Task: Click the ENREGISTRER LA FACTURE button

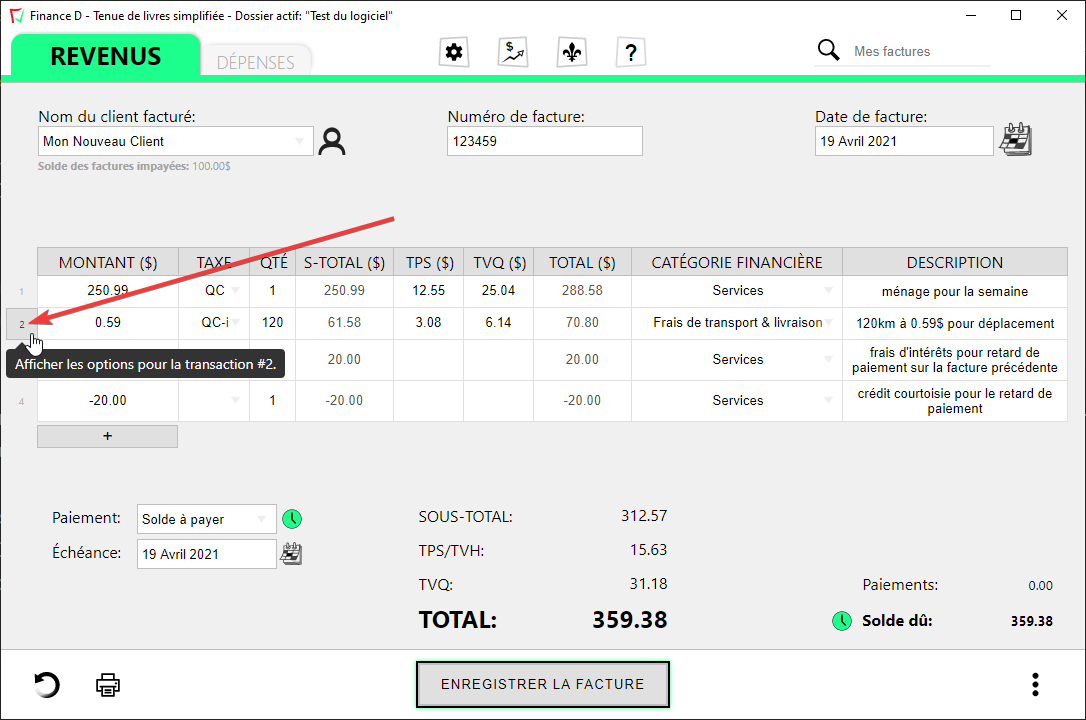Action: [543, 684]
